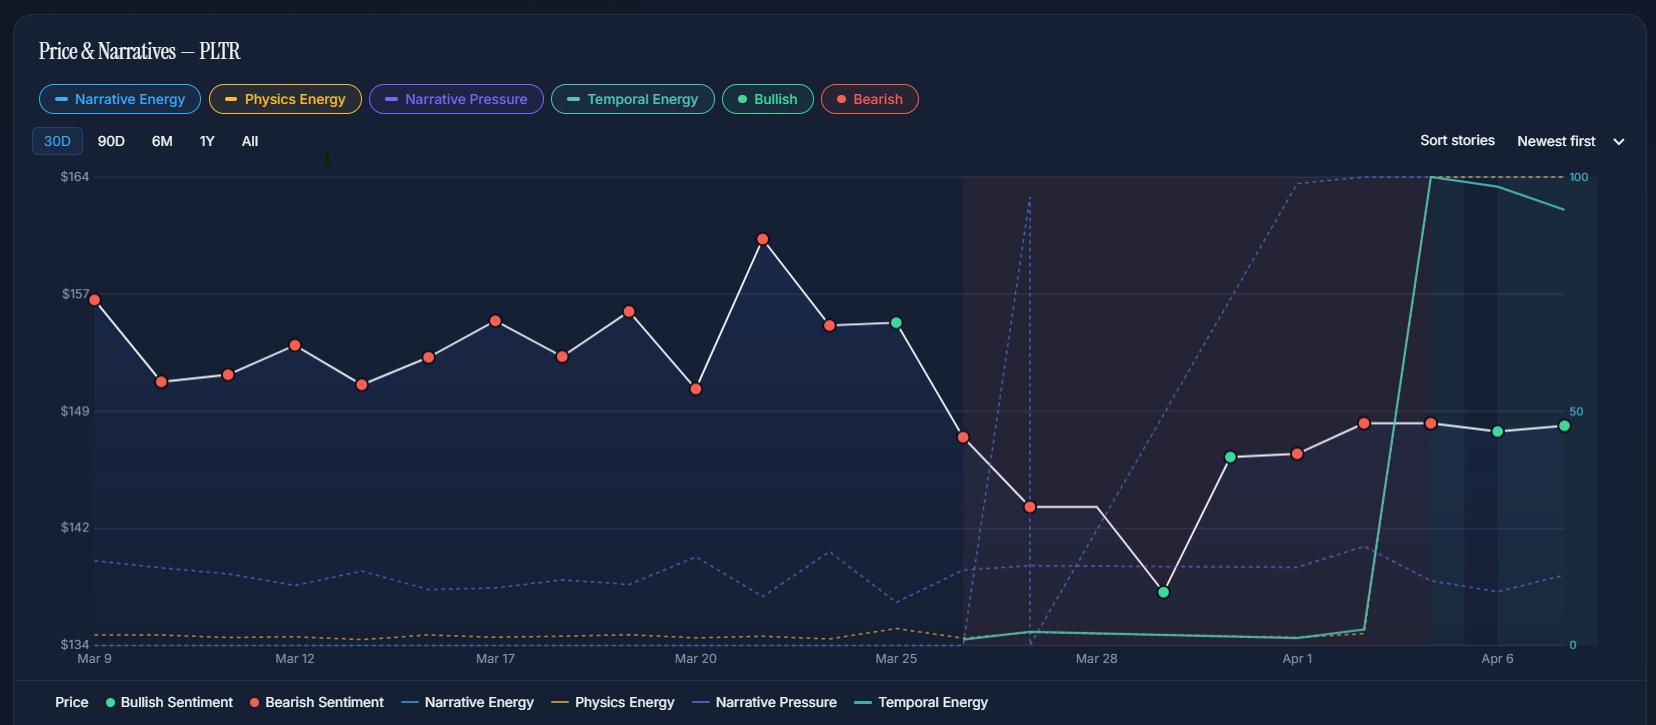Show the All time range
Screen dimensions: 1656x725
pyautogui.click(x=250, y=141)
